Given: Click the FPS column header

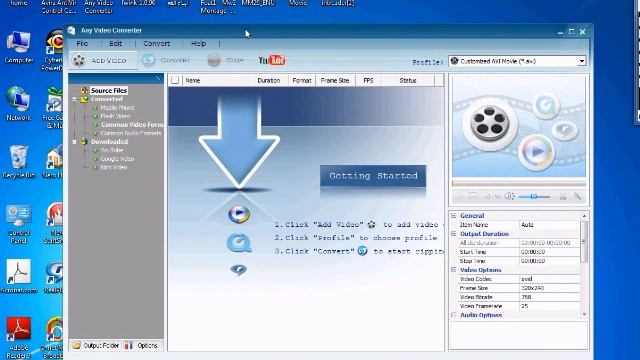Looking at the screenshot, I should tap(368, 80).
